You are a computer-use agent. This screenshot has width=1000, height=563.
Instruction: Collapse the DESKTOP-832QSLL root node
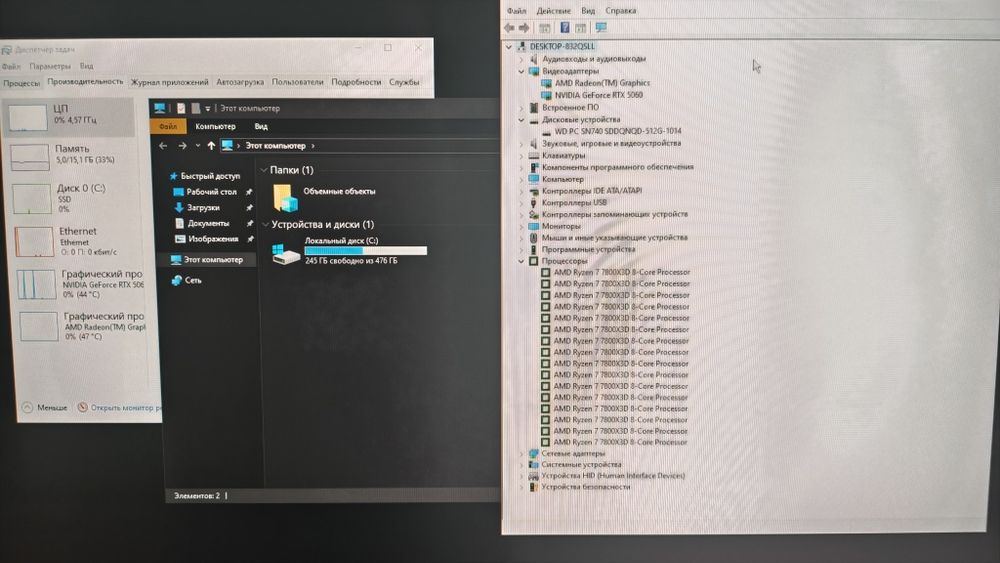tap(509, 47)
